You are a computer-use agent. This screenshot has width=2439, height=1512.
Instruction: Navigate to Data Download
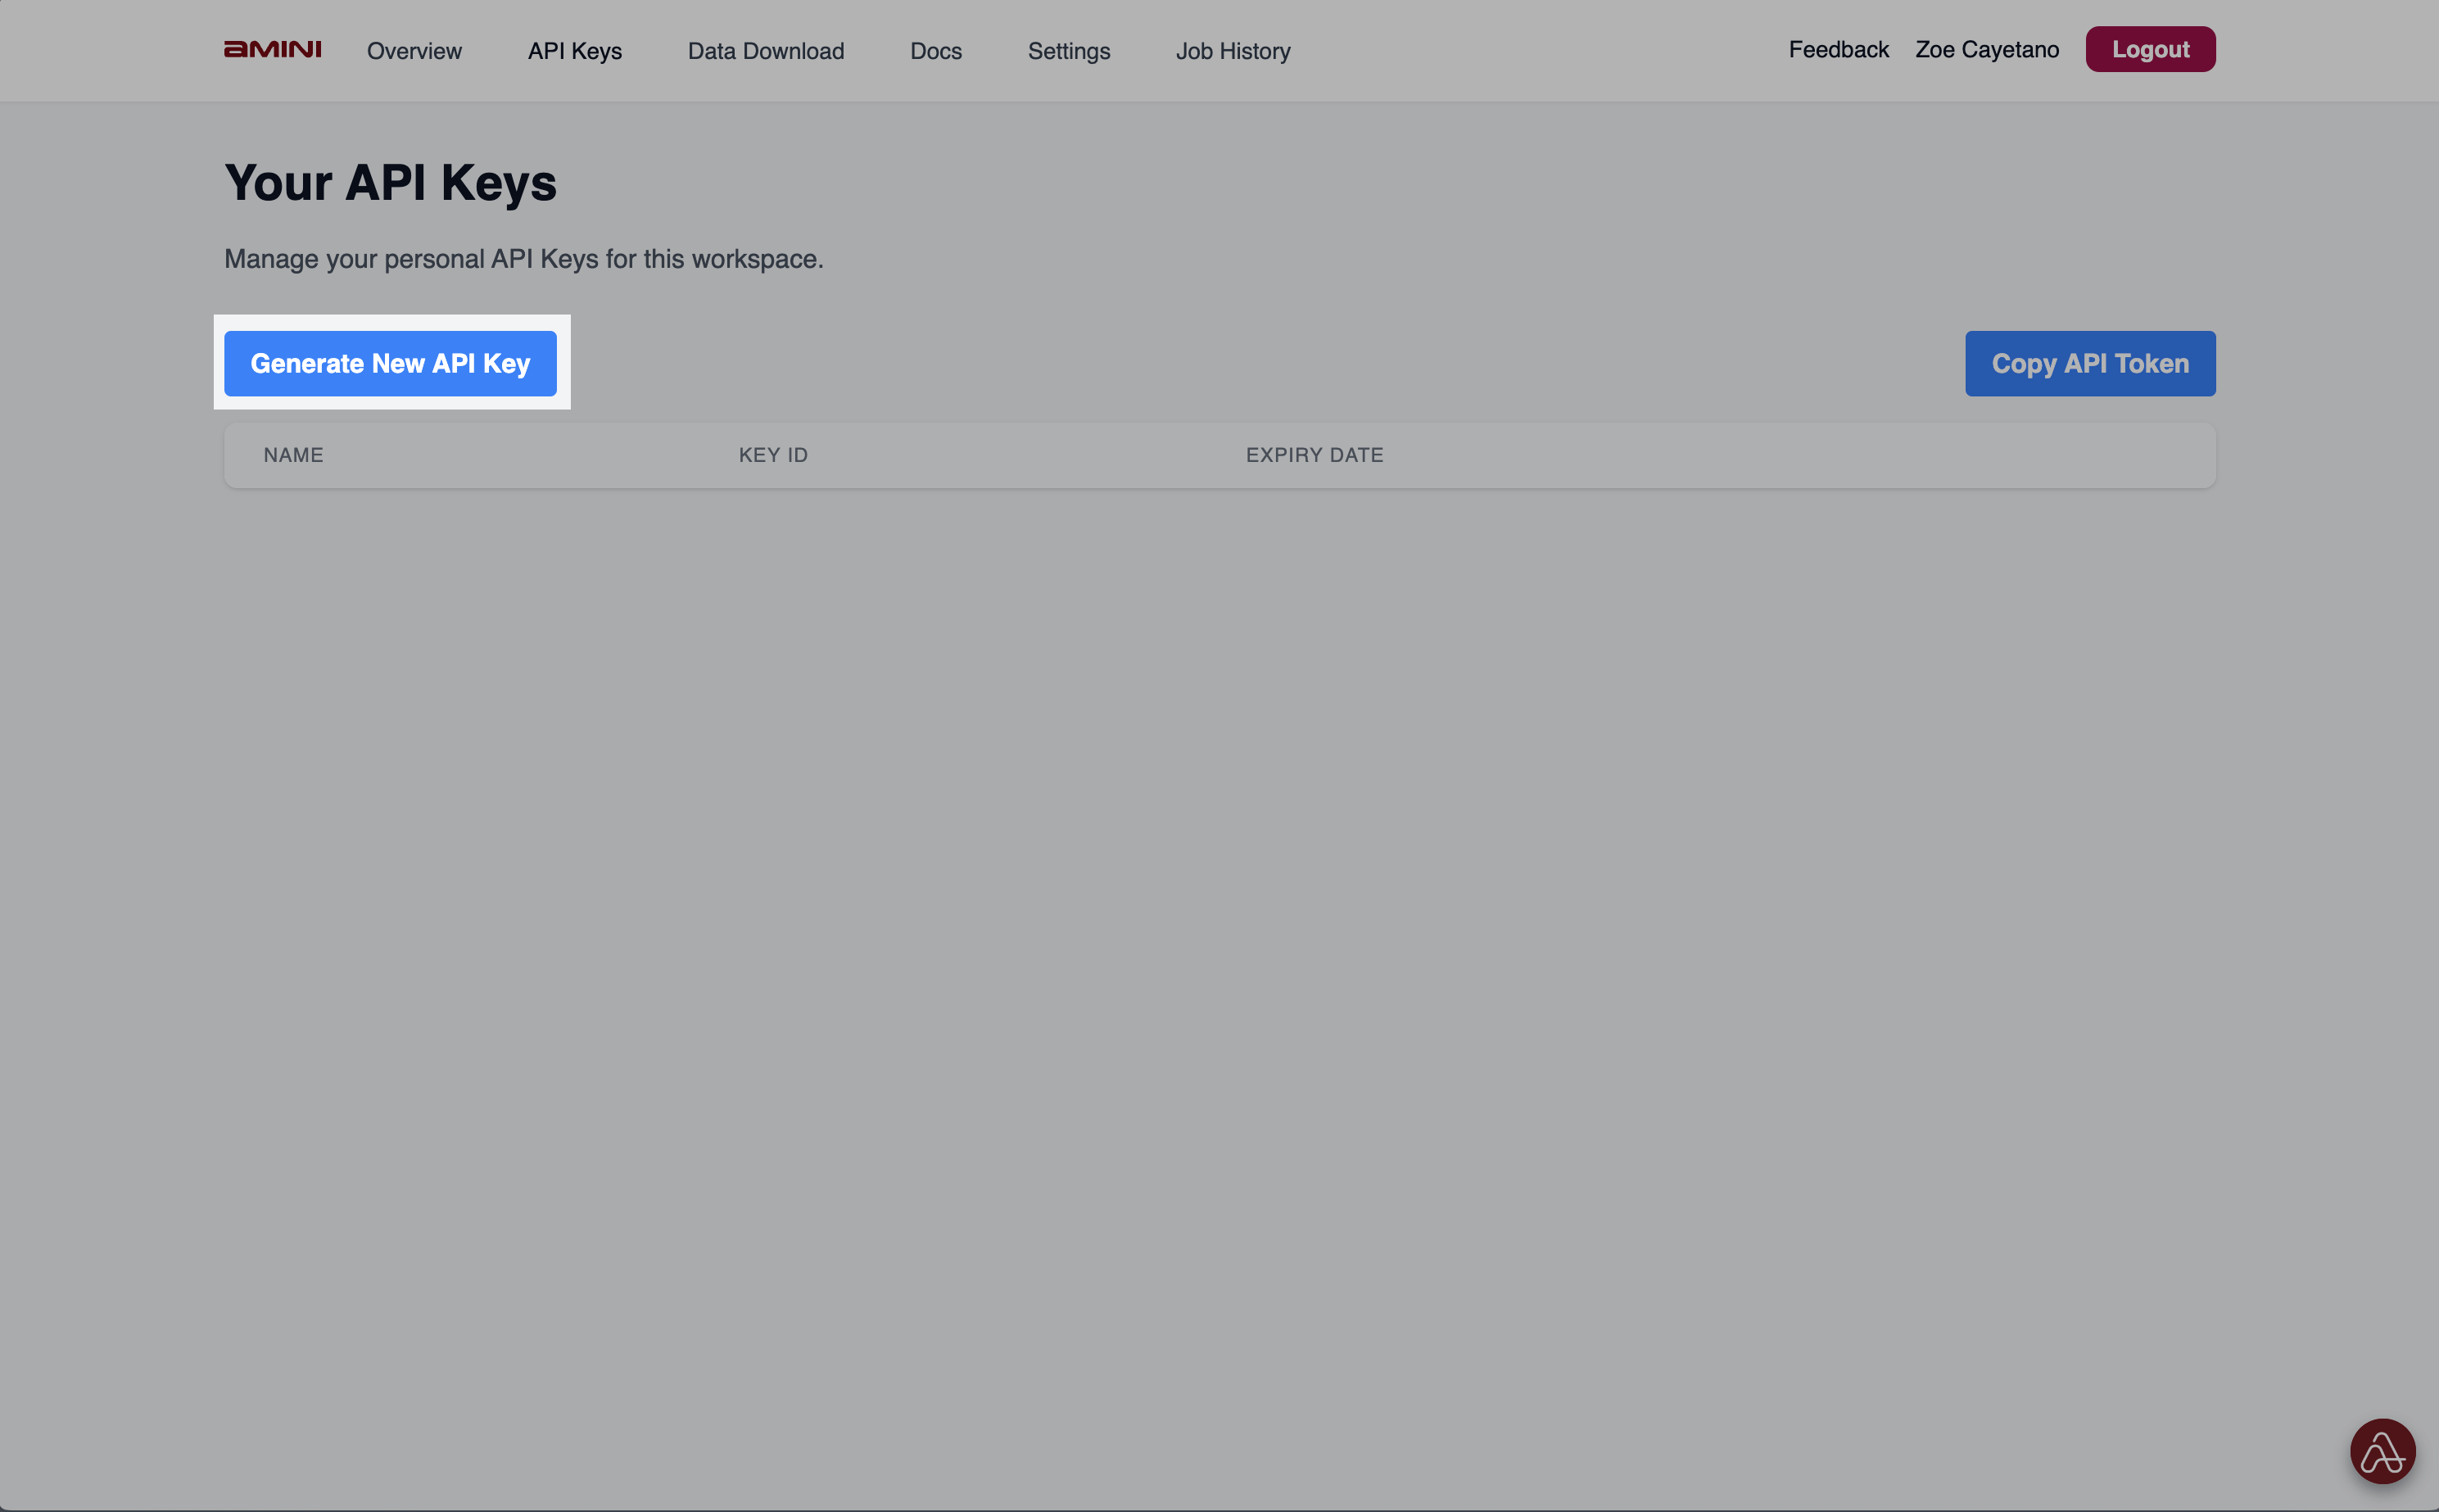coord(766,51)
